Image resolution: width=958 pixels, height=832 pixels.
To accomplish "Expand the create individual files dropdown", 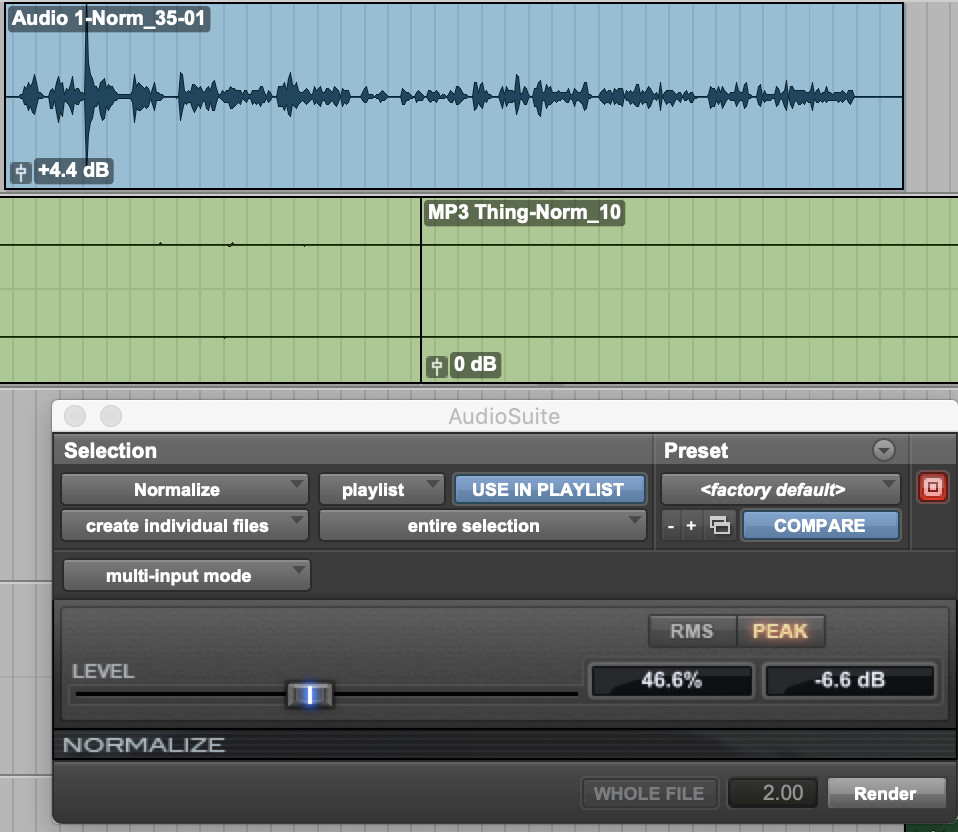I will pyautogui.click(x=185, y=526).
